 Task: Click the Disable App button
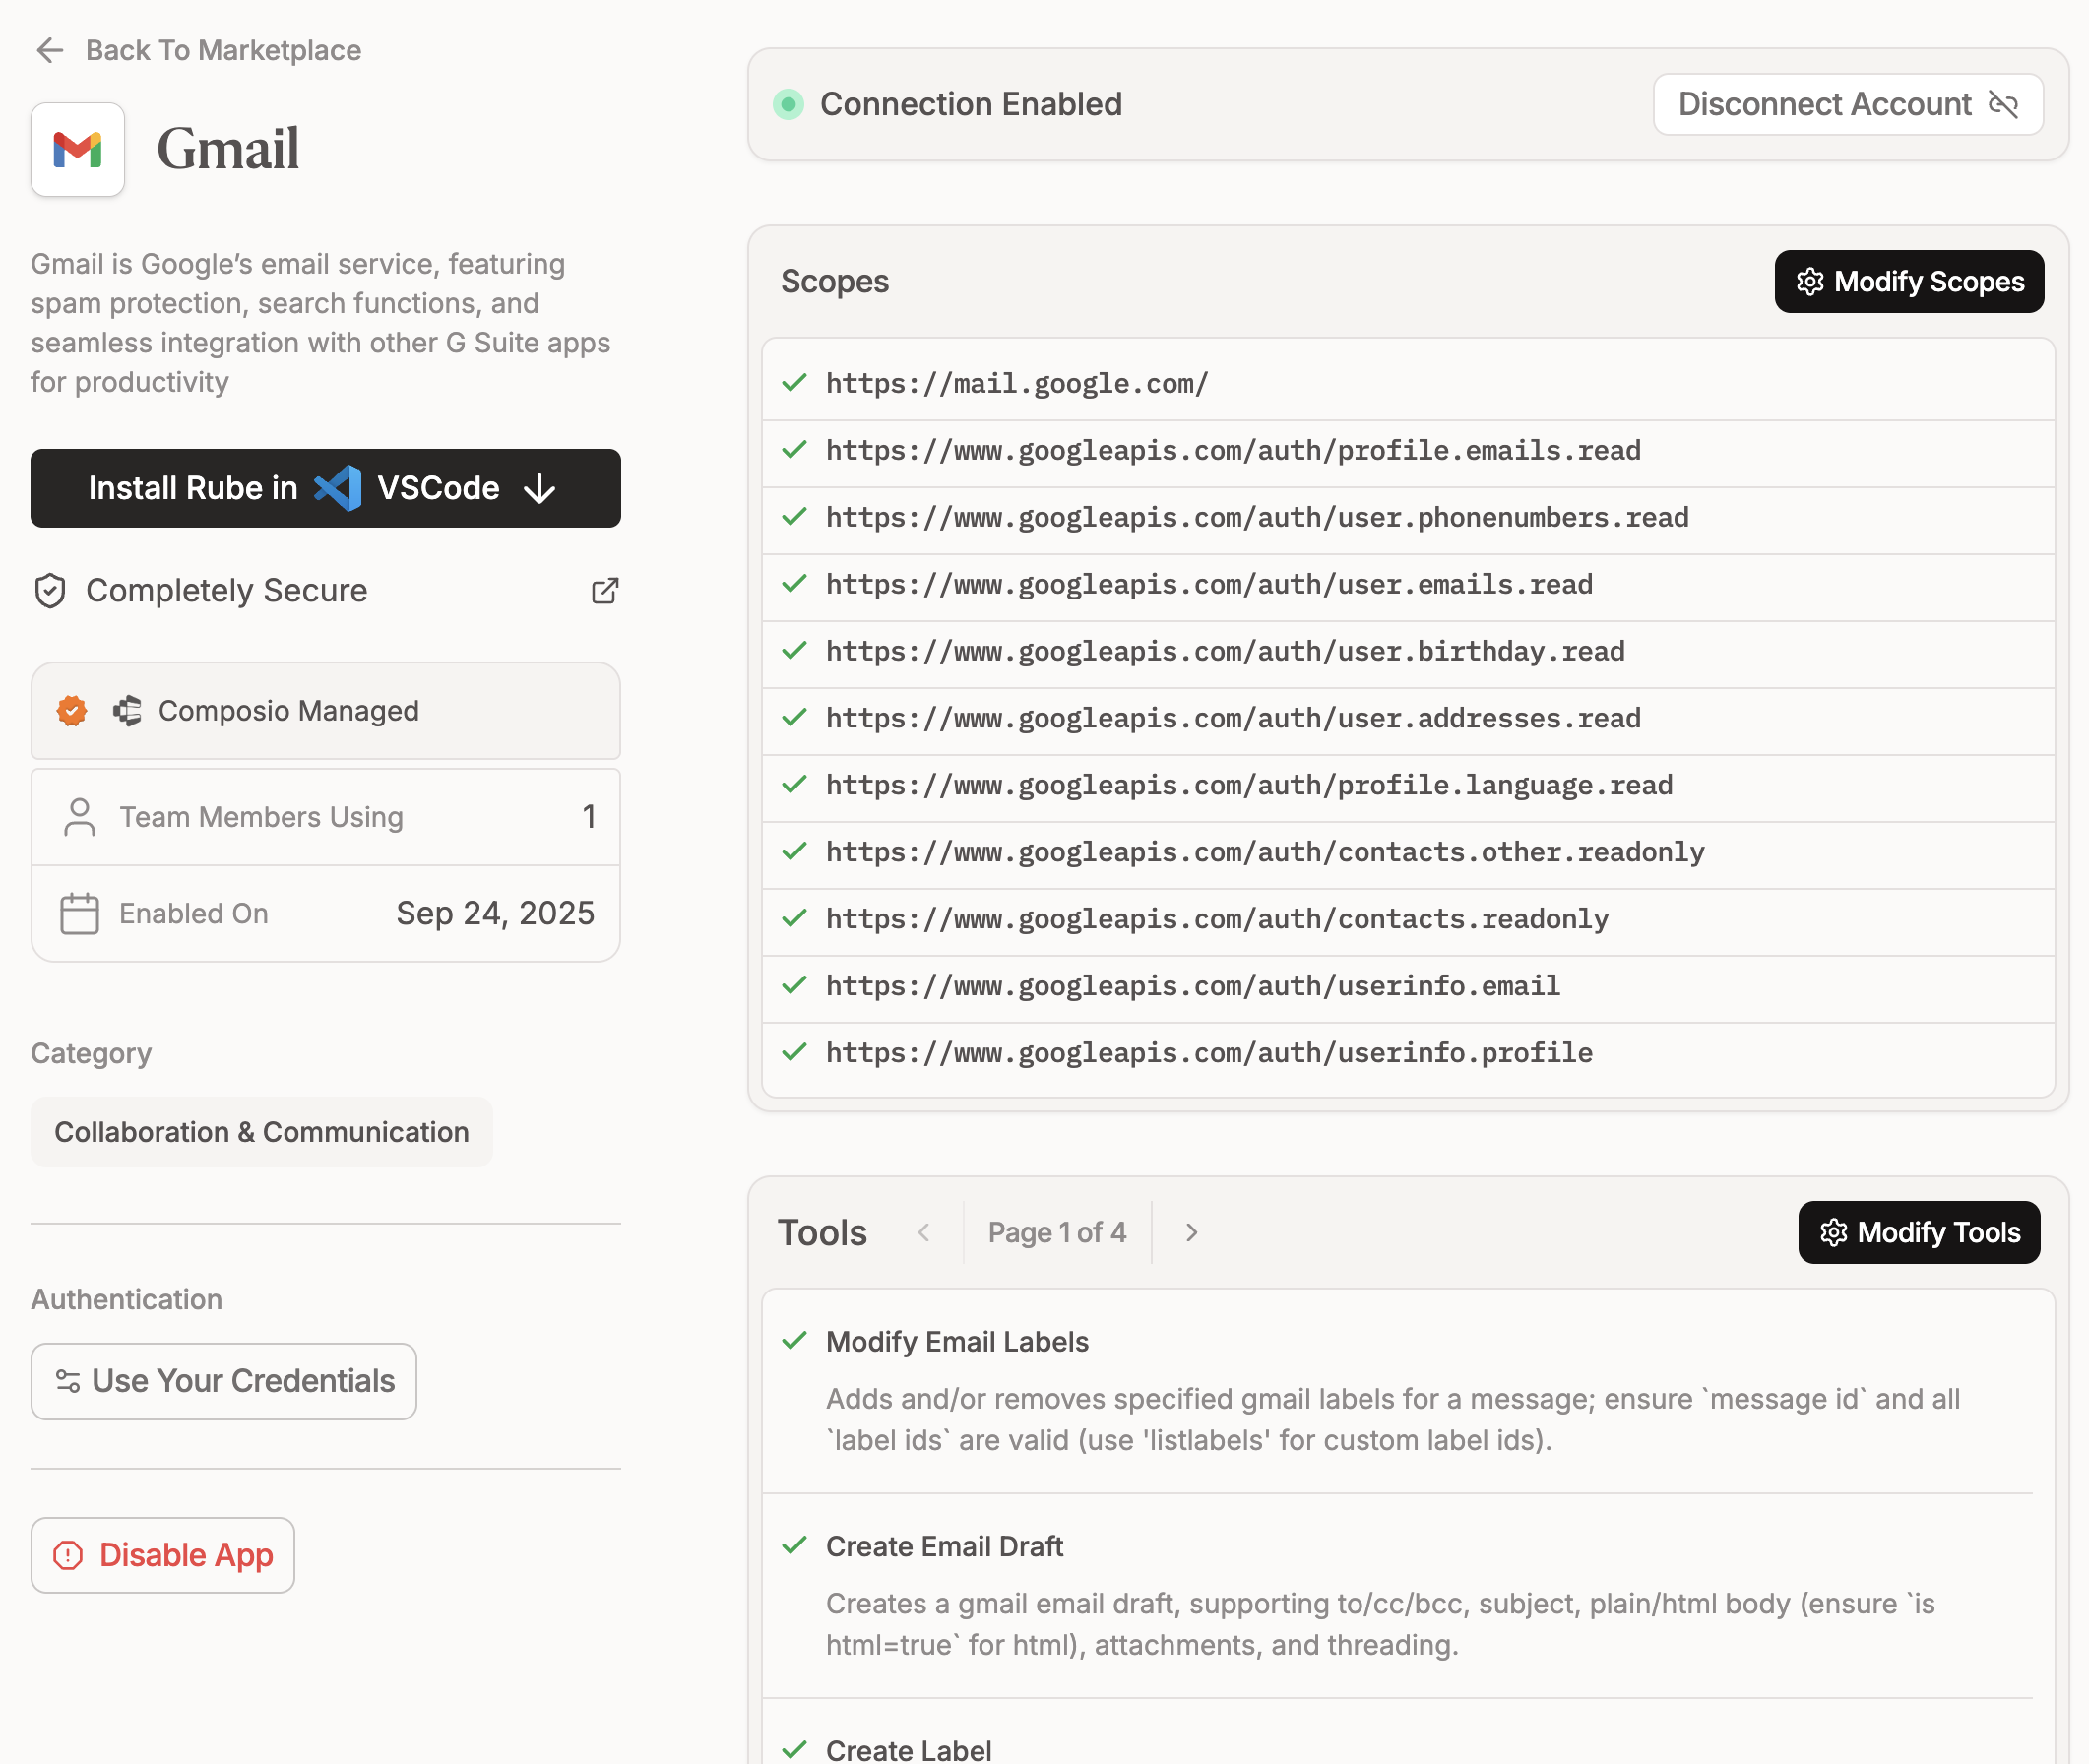(163, 1555)
